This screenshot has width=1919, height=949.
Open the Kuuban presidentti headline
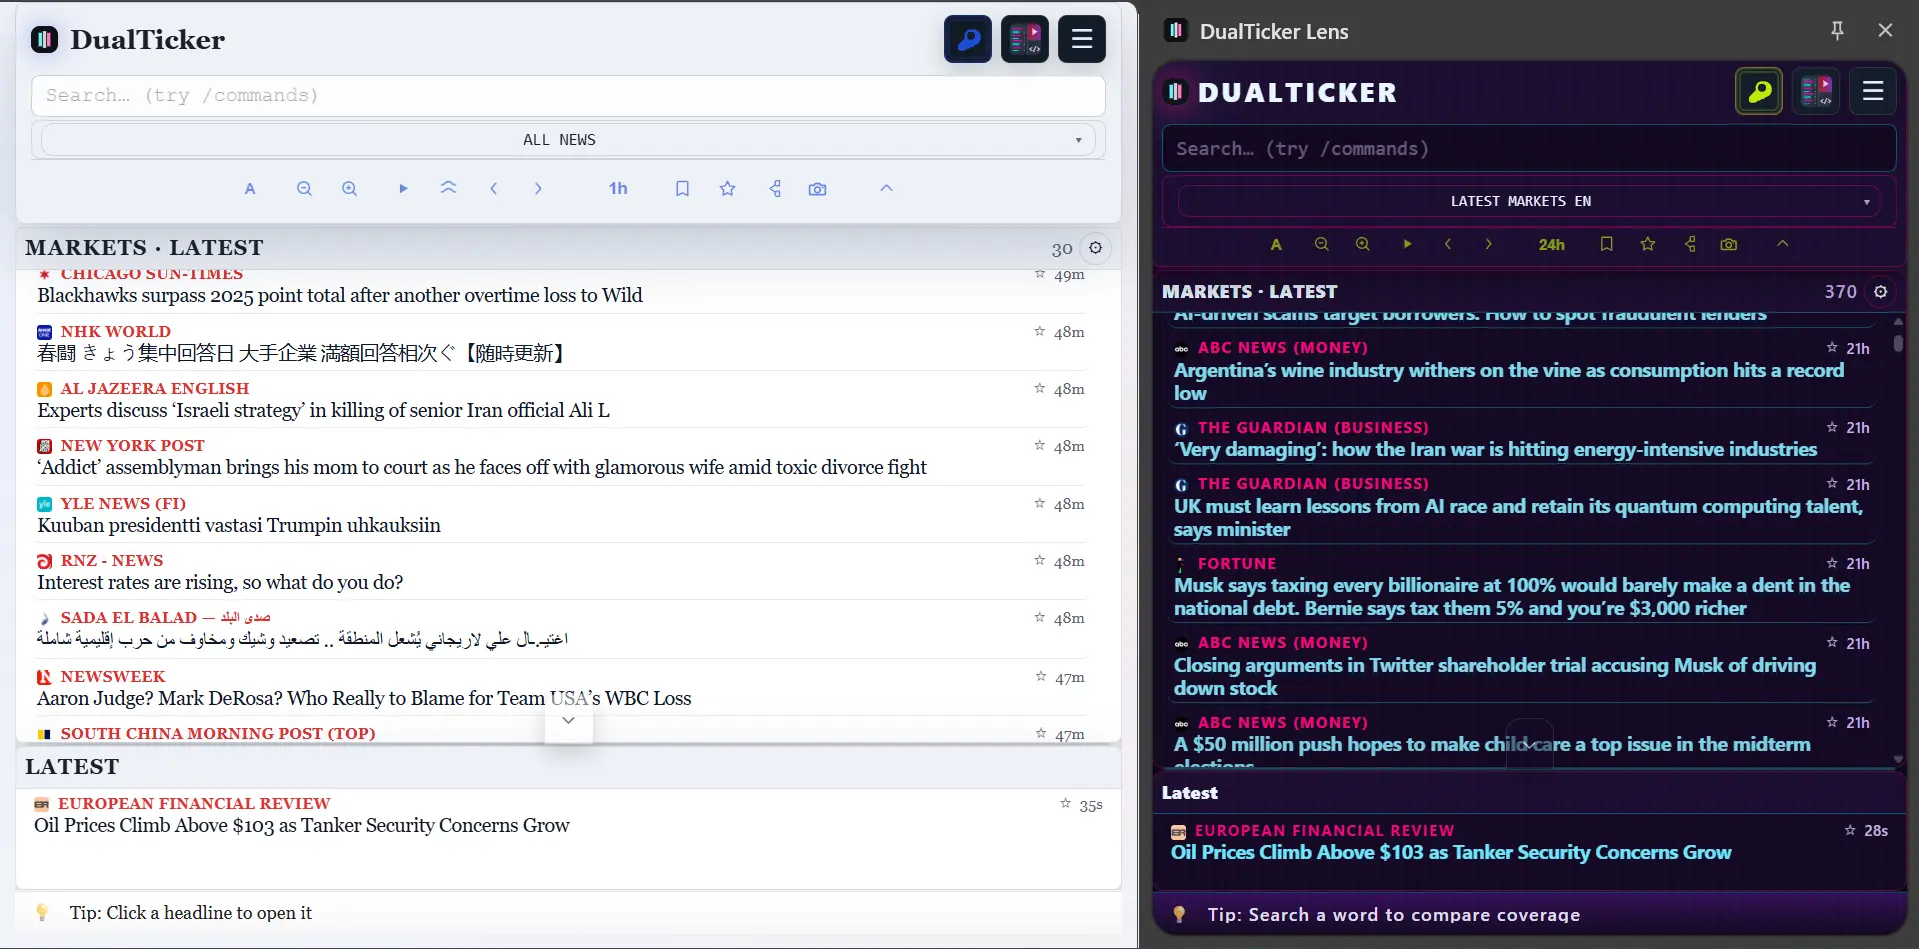coord(239,526)
